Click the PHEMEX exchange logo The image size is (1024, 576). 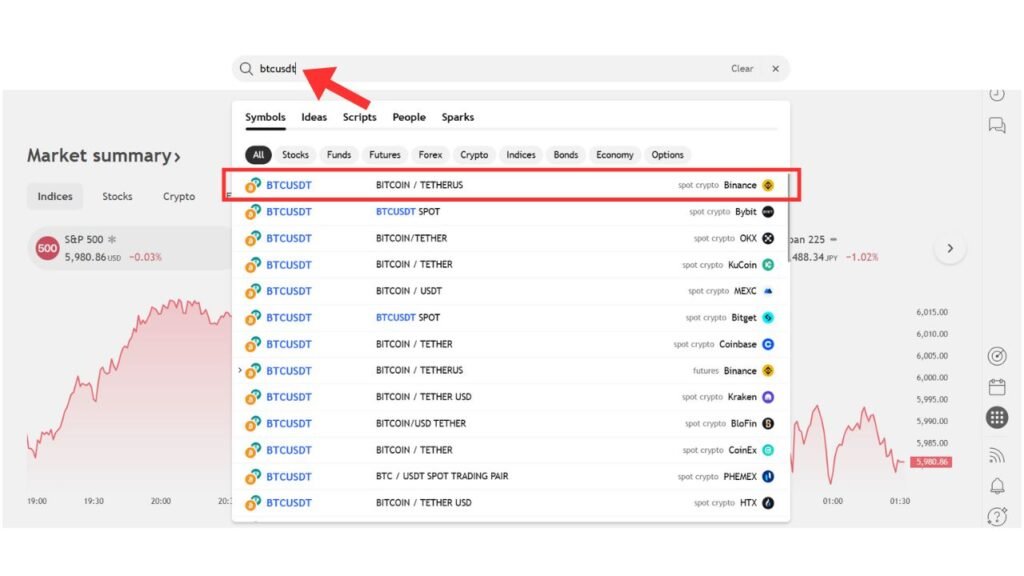click(768, 477)
